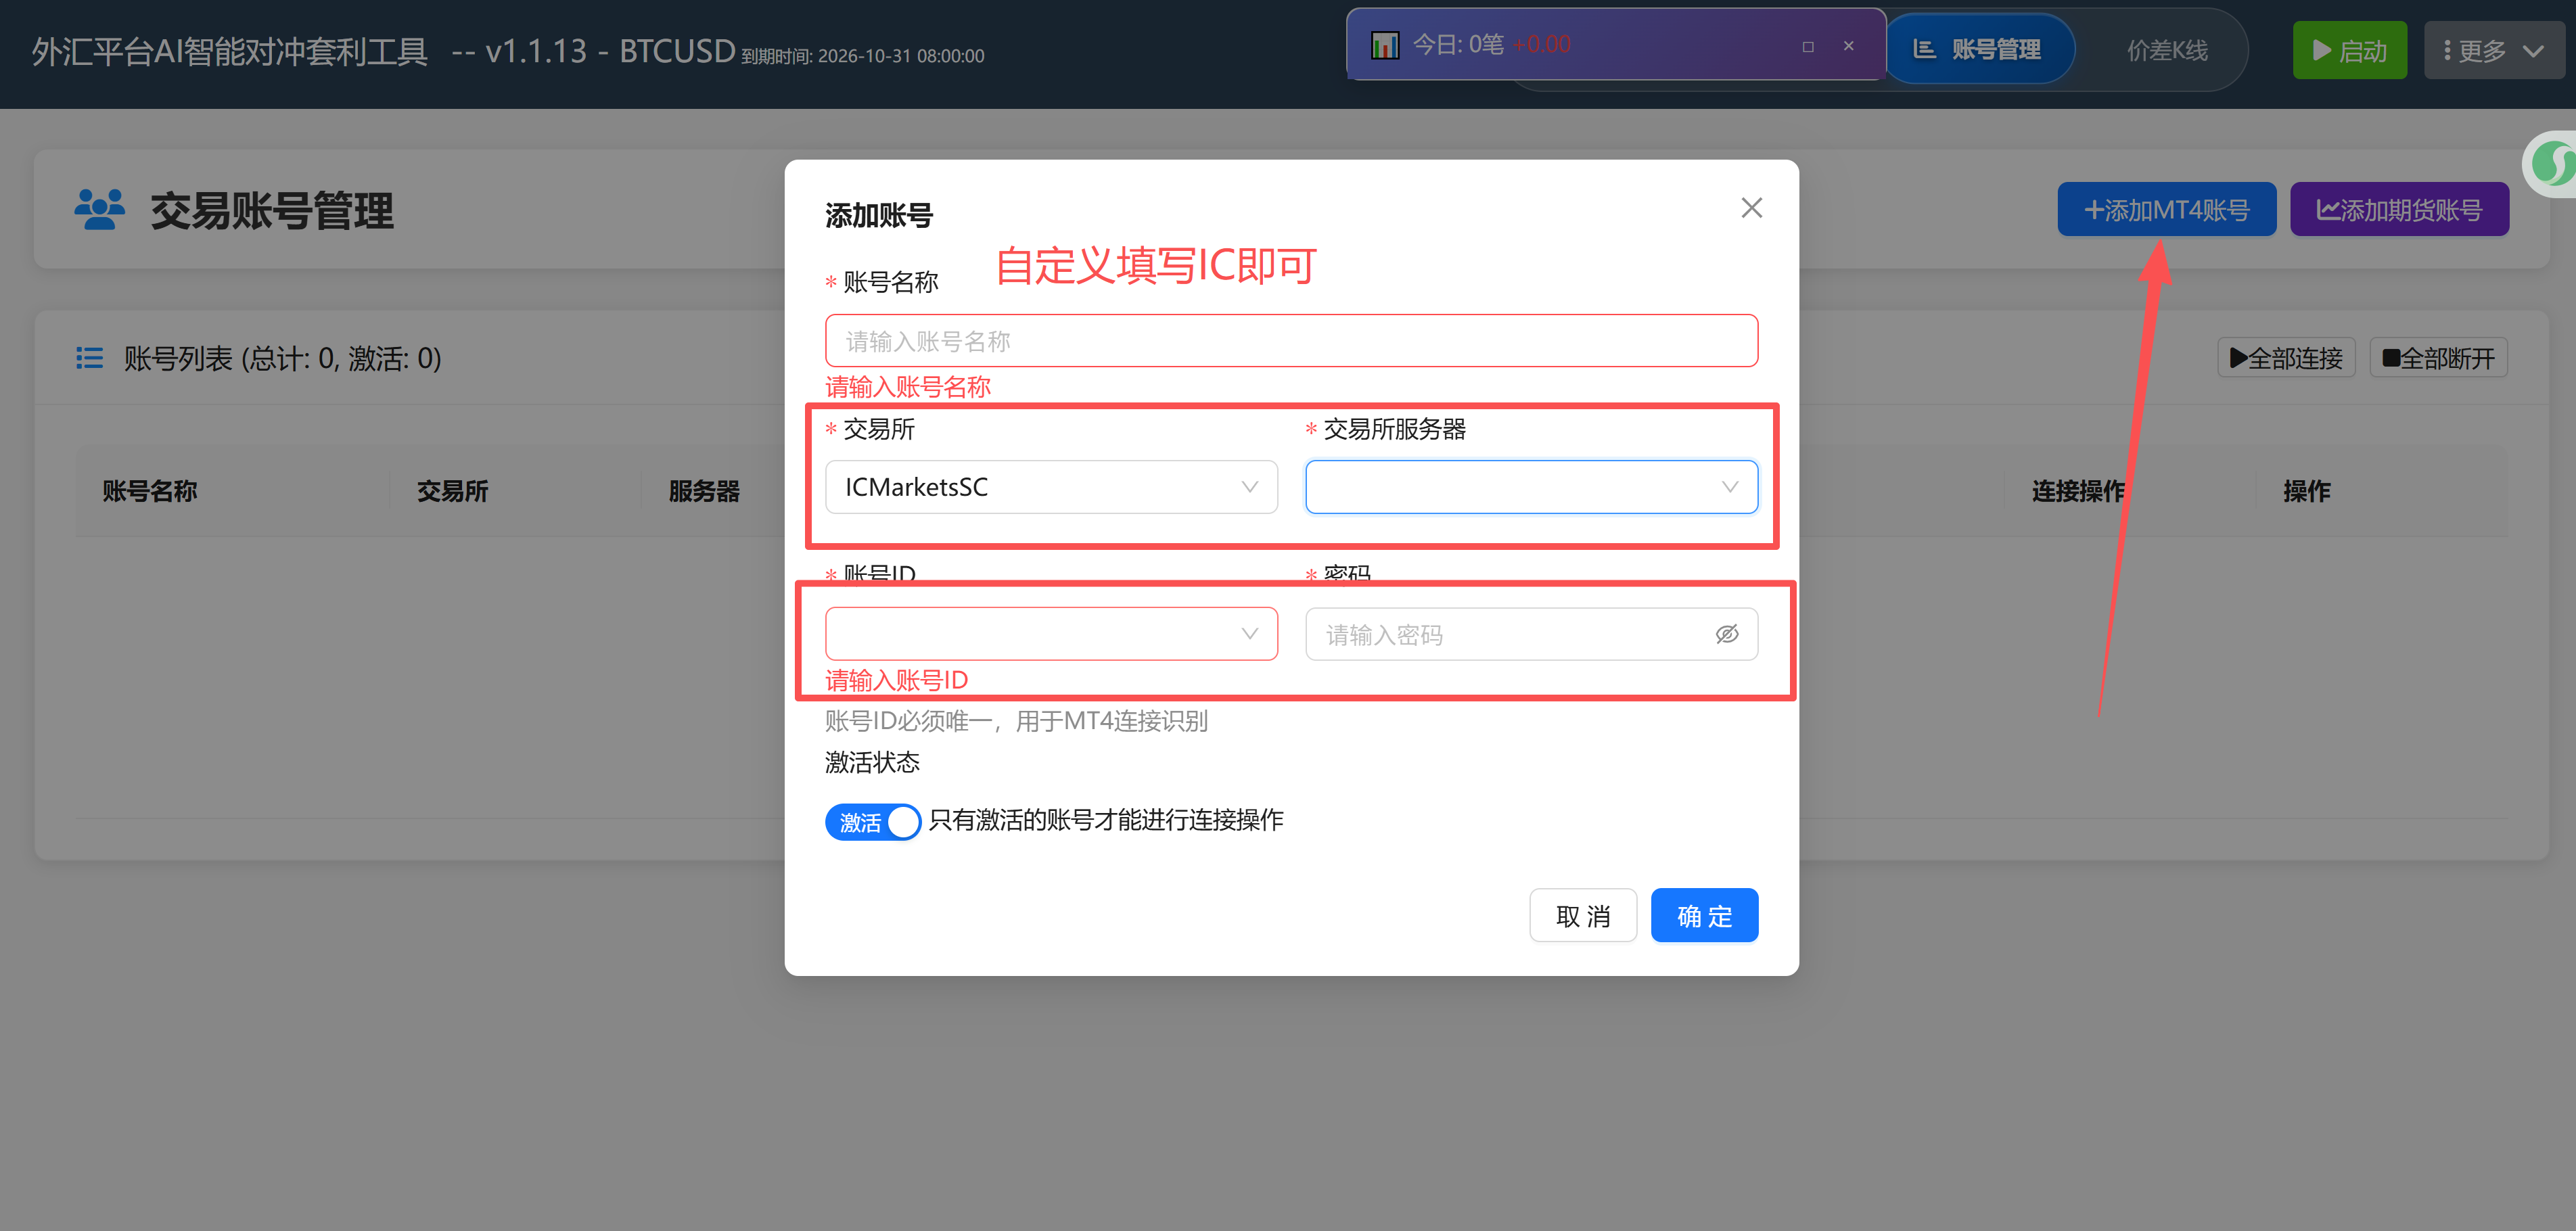Click 全部断开 stop button

pyautogui.click(x=2437, y=358)
